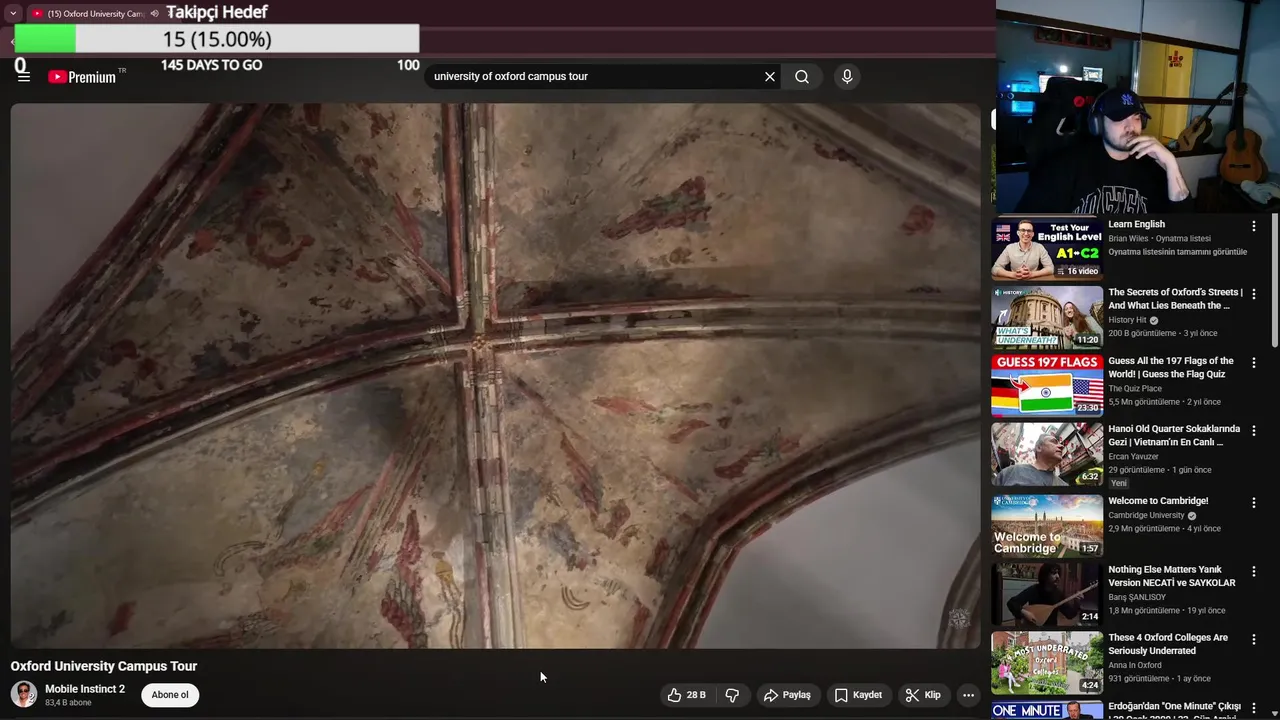Viewport: 1280px width, 720px height.
Task: Open options for Hanoi Old Quarter video
Action: pos(1254,430)
